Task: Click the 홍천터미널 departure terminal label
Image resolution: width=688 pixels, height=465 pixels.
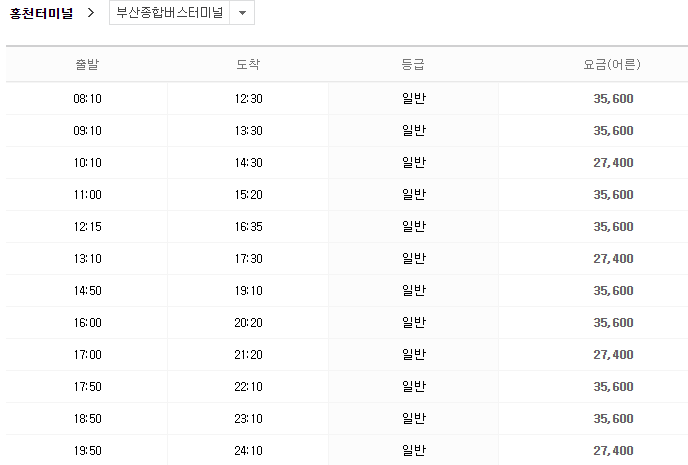Action: tap(41, 13)
